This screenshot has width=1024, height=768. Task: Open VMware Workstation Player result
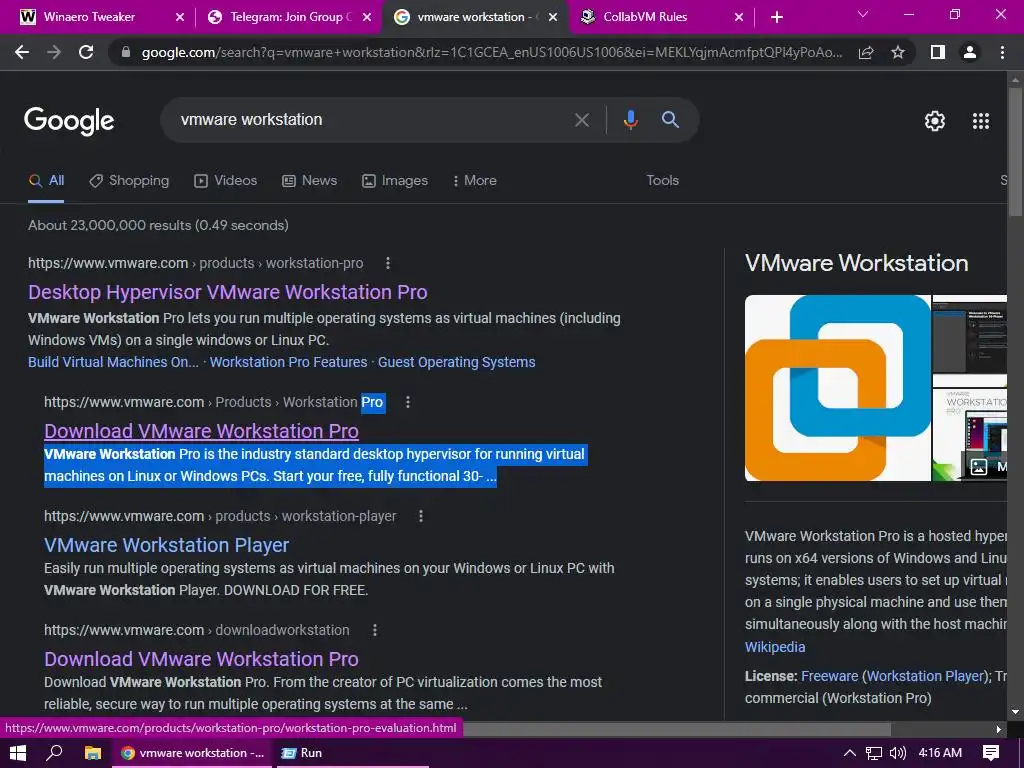(x=167, y=545)
